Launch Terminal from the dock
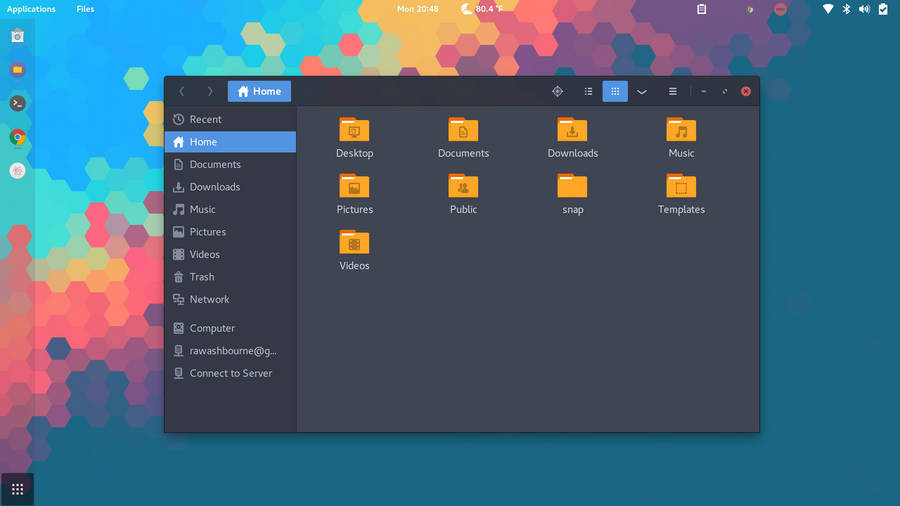900x506 pixels. (17, 103)
